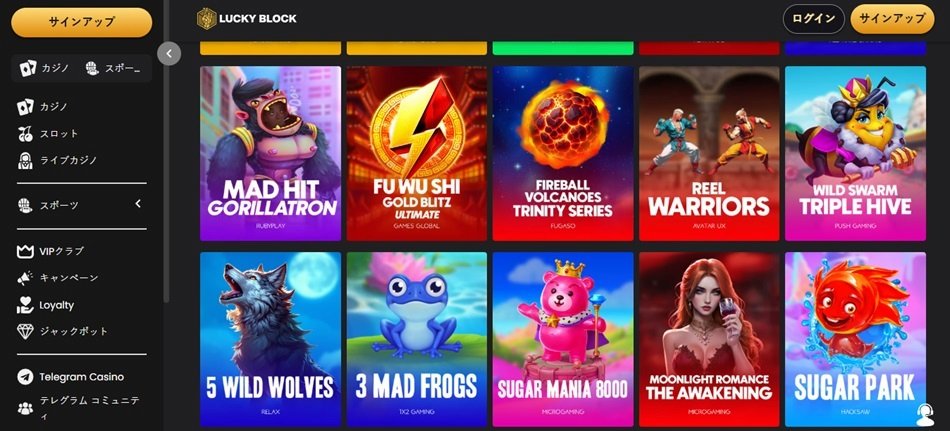Click the campaign megaphone icon
Screen dimensions: 950x431
(x=25, y=278)
